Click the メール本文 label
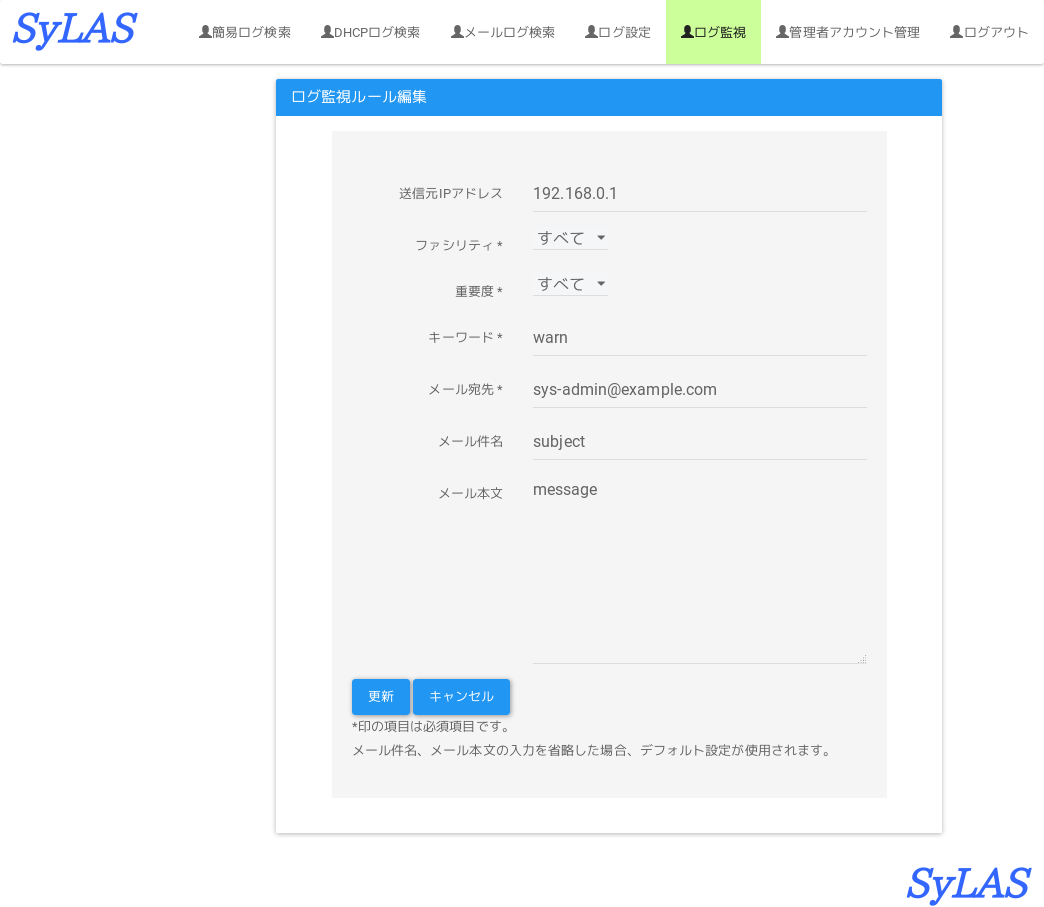Image resolution: width=1044 pixels, height=907 pixels. [x=471, y=493]
